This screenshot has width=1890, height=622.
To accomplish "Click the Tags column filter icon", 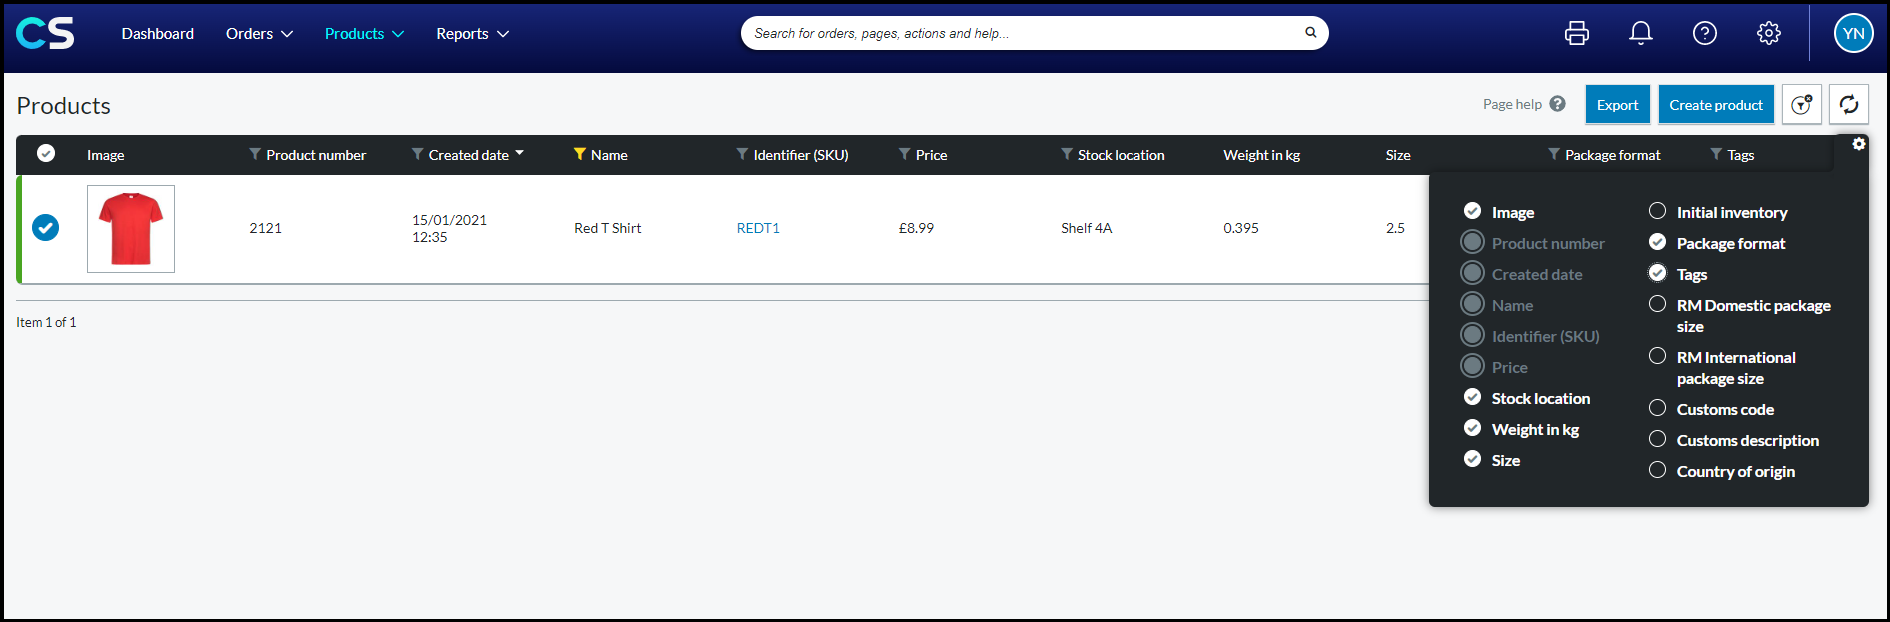I will [x=1716, y=154].
